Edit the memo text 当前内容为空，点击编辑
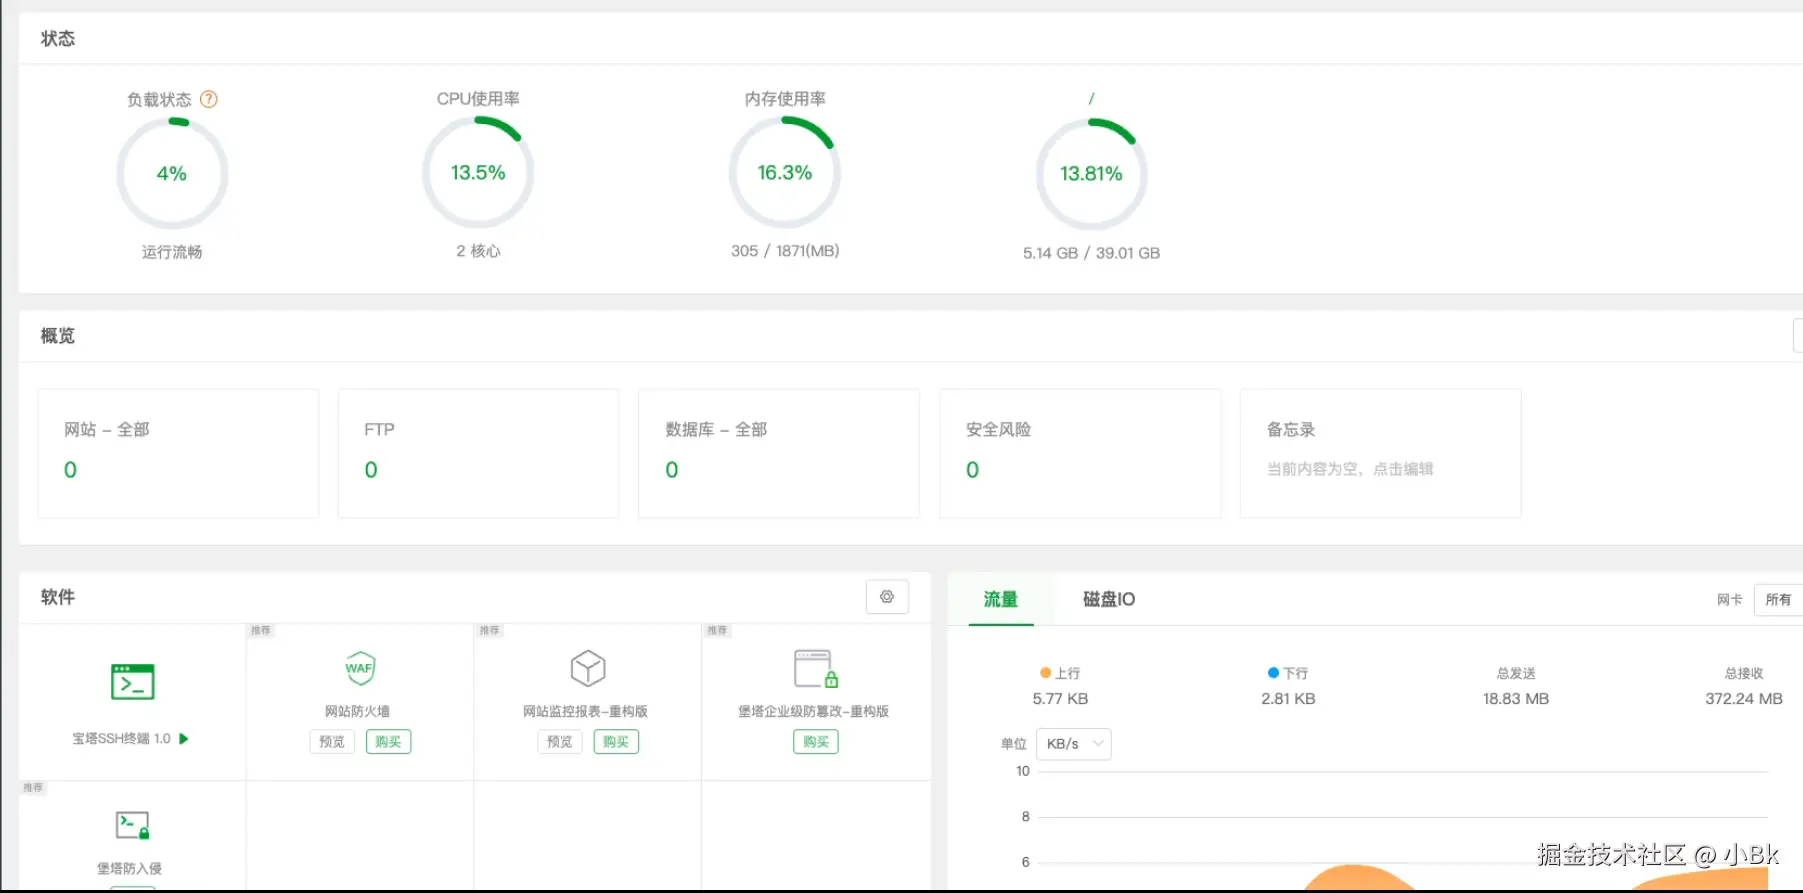Viewport: 1803px width, 893px height. 1350,469
